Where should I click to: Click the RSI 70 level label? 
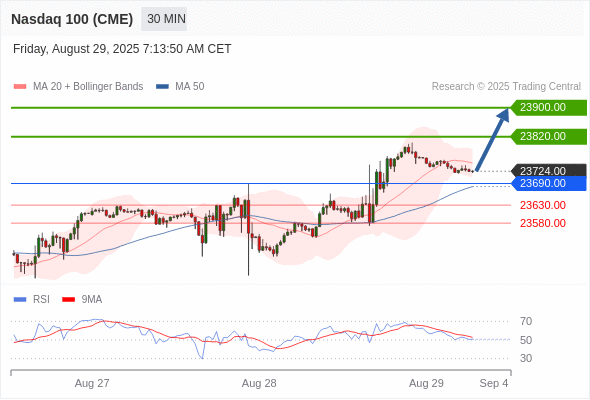(526, 321)
